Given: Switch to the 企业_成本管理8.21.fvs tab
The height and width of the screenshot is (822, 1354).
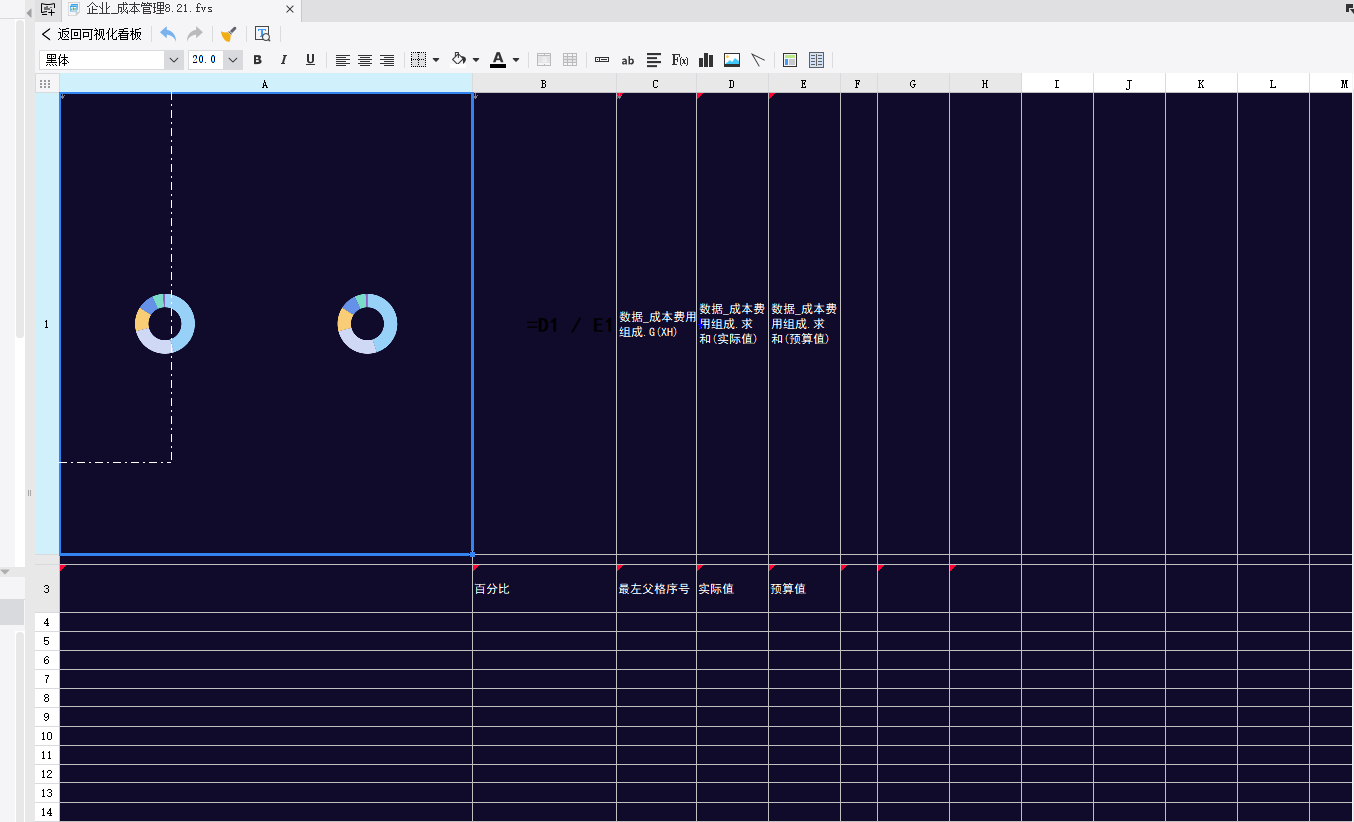Looking at the screenshot, I should [x=149, y=9].
